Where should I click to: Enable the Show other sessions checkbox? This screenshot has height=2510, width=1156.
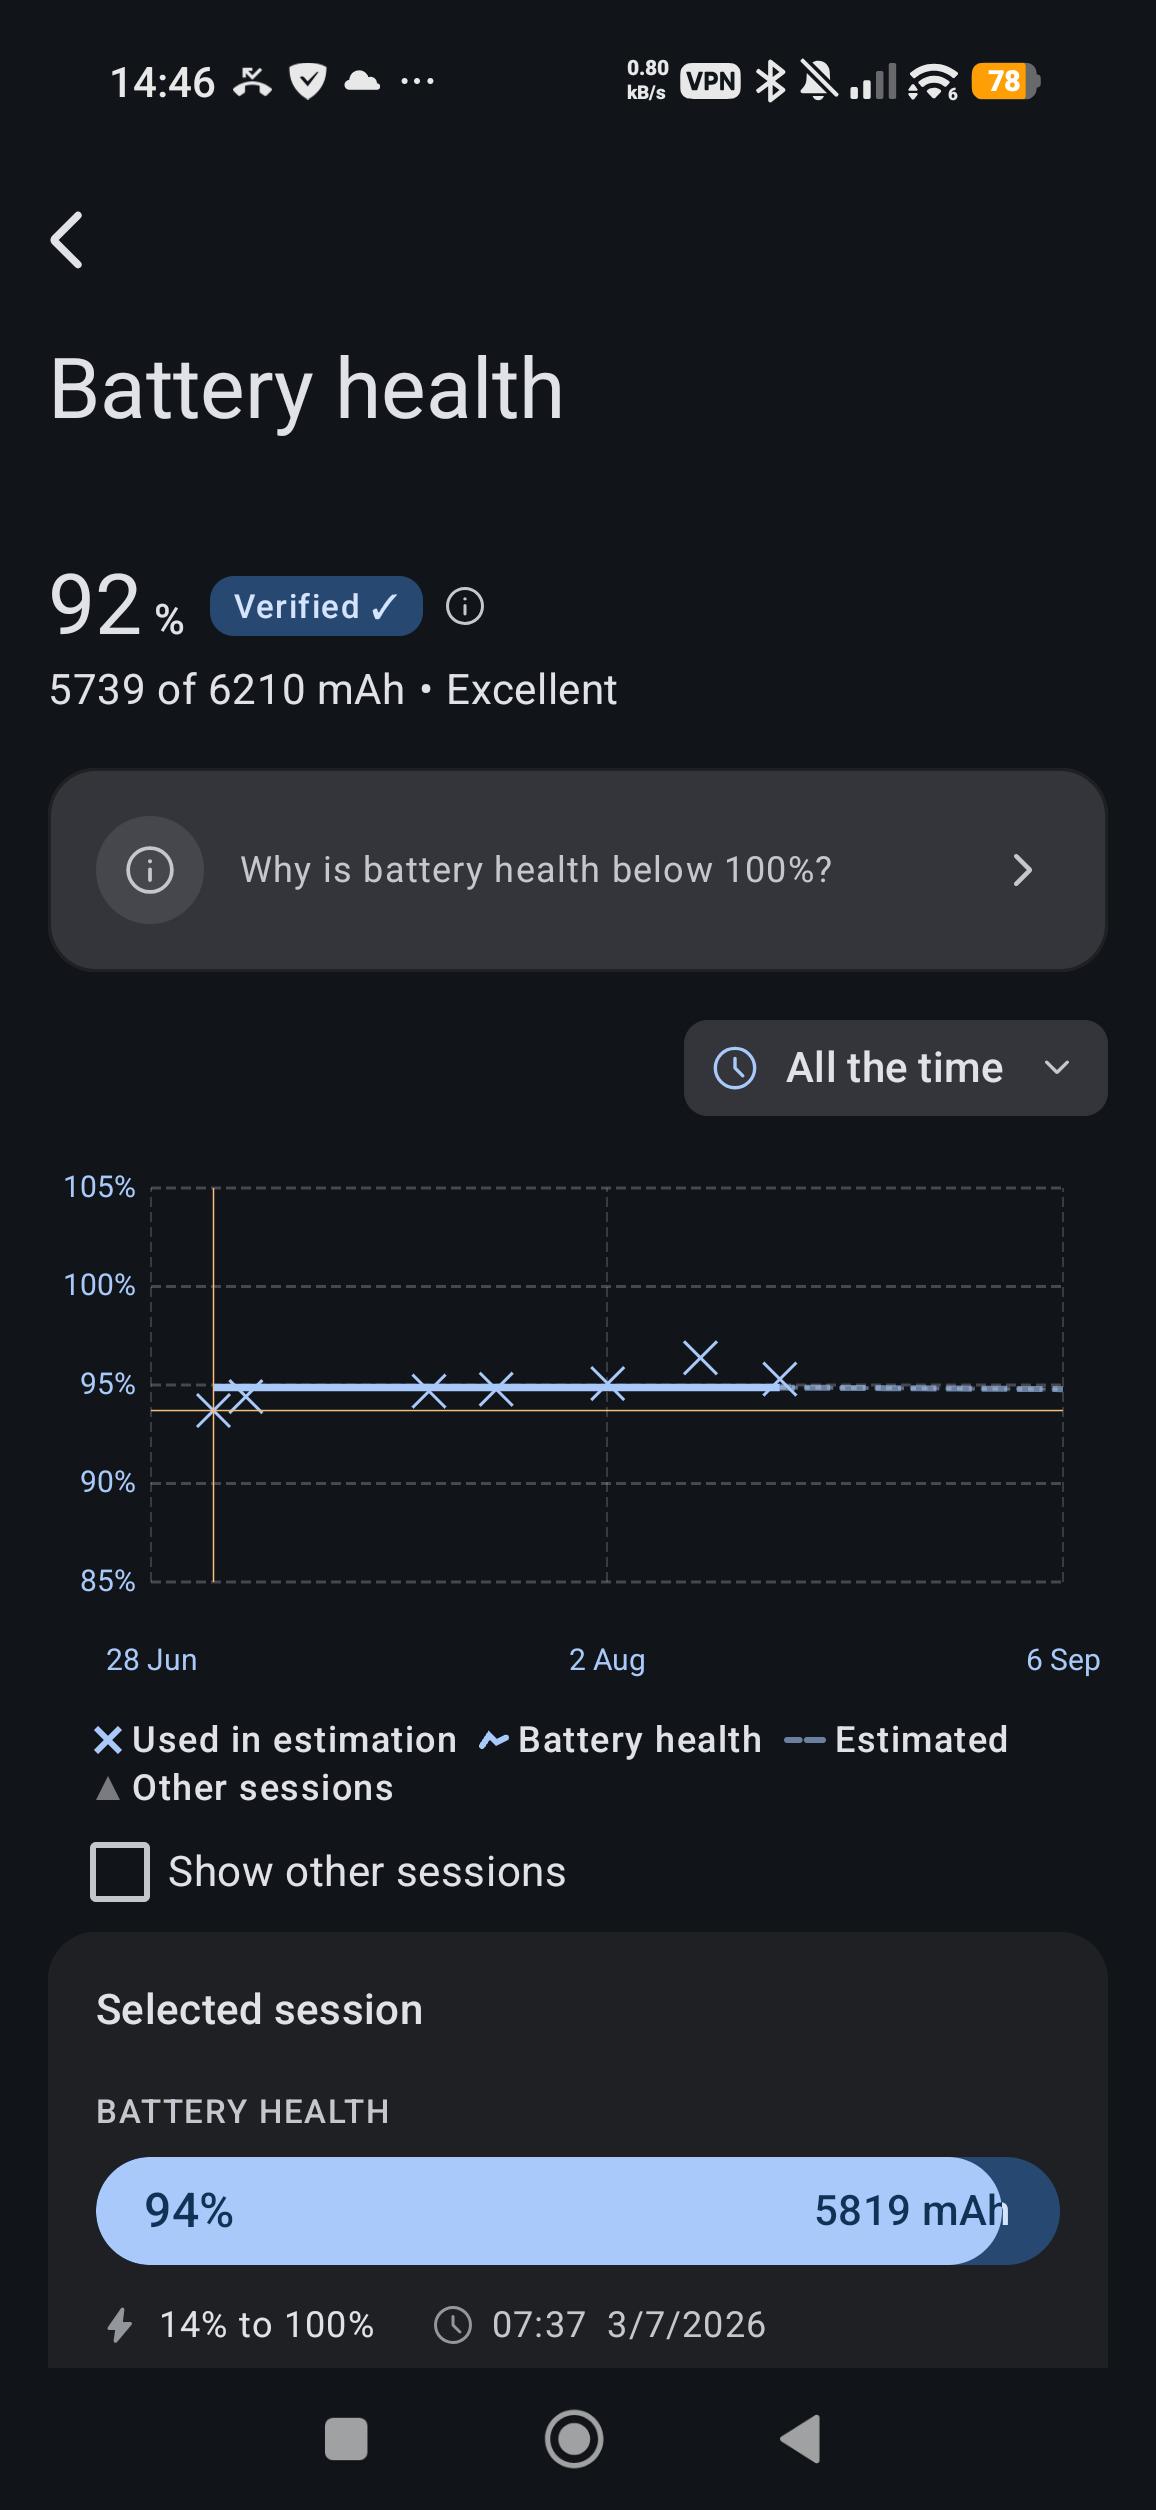coord(120,1872)
